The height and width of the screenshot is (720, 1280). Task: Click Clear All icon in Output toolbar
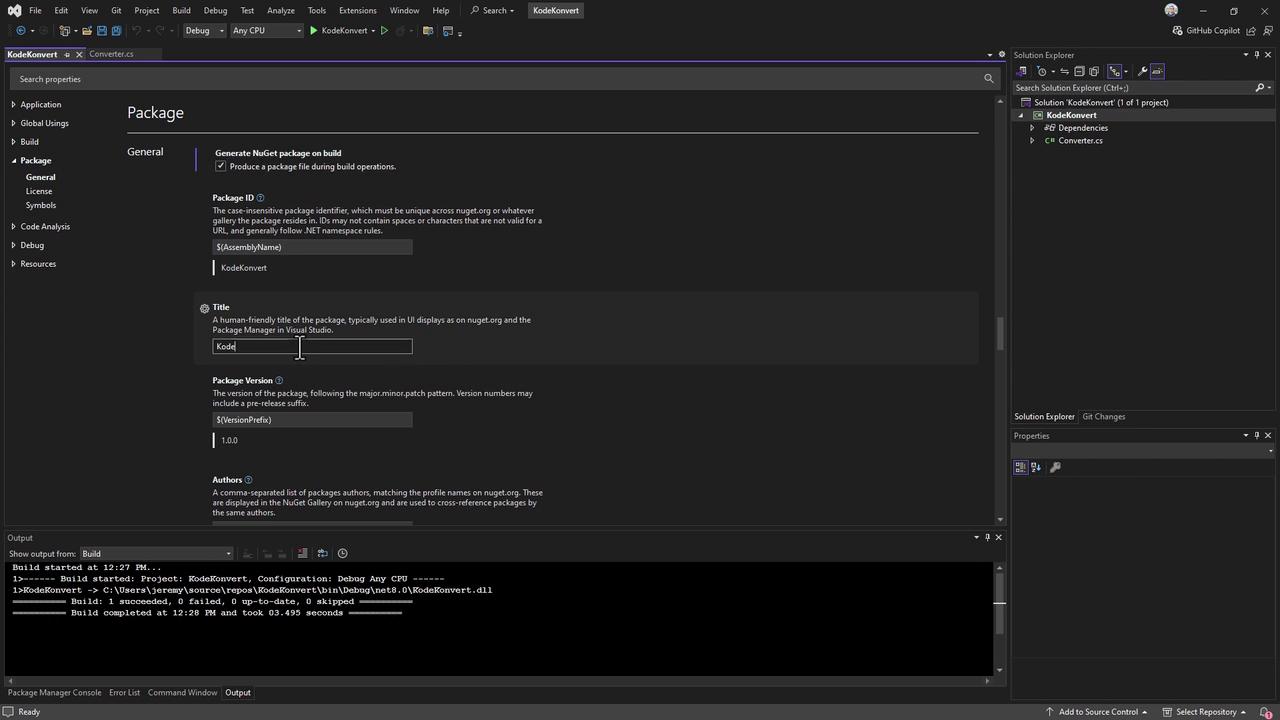pos(302,554)
